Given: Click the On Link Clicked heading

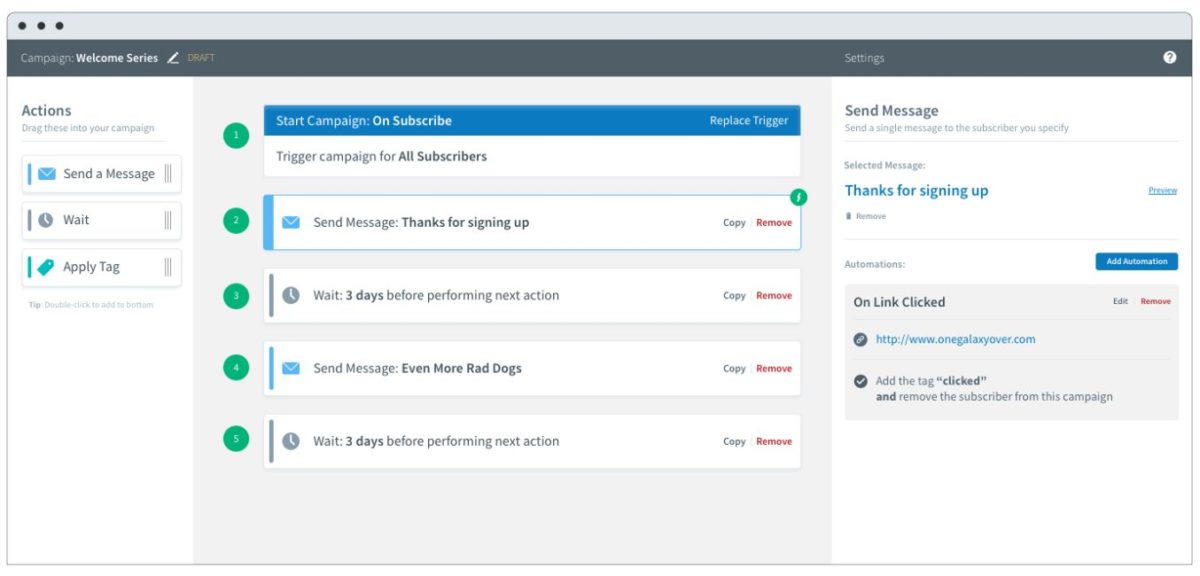Looking at the screenshot, I should click(x=899, y=302).
